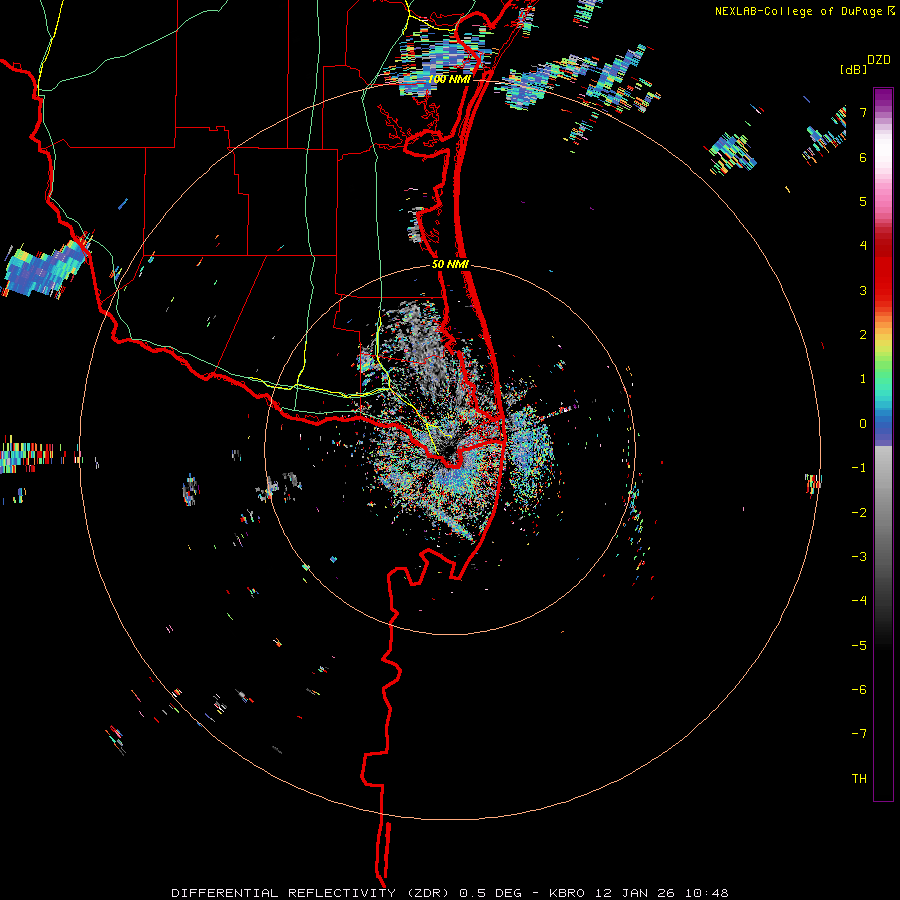Pick the purple top segment of color bar
The width and height of the screenshot is (900, 900).
click(x=883, y=96)
